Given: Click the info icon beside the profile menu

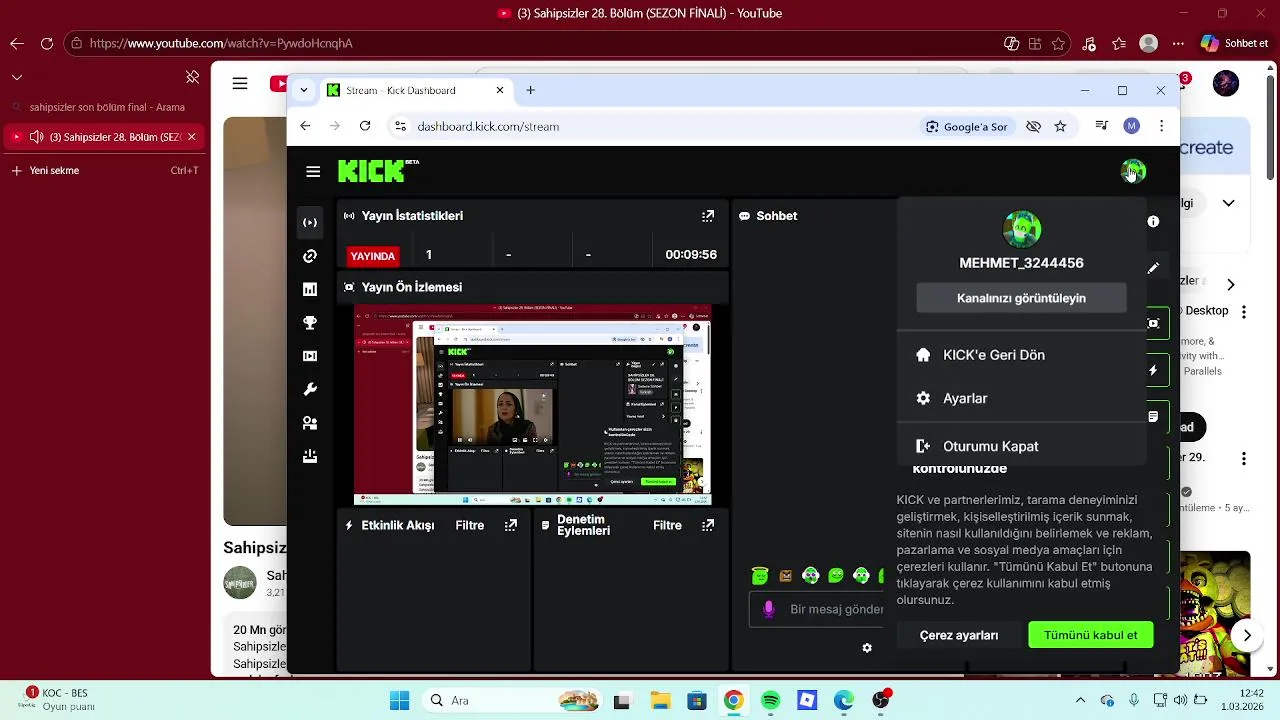Looking at the screenshot, I should tap(1153, 222).
